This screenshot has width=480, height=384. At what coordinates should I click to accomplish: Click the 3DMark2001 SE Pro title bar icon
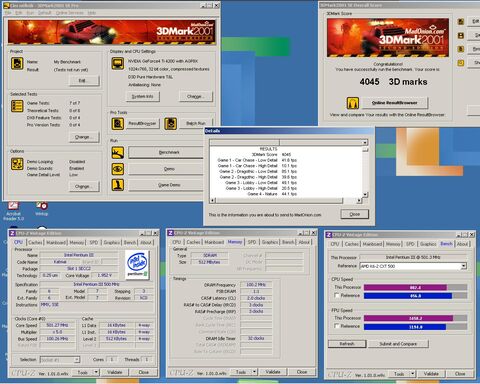(6, 6)
